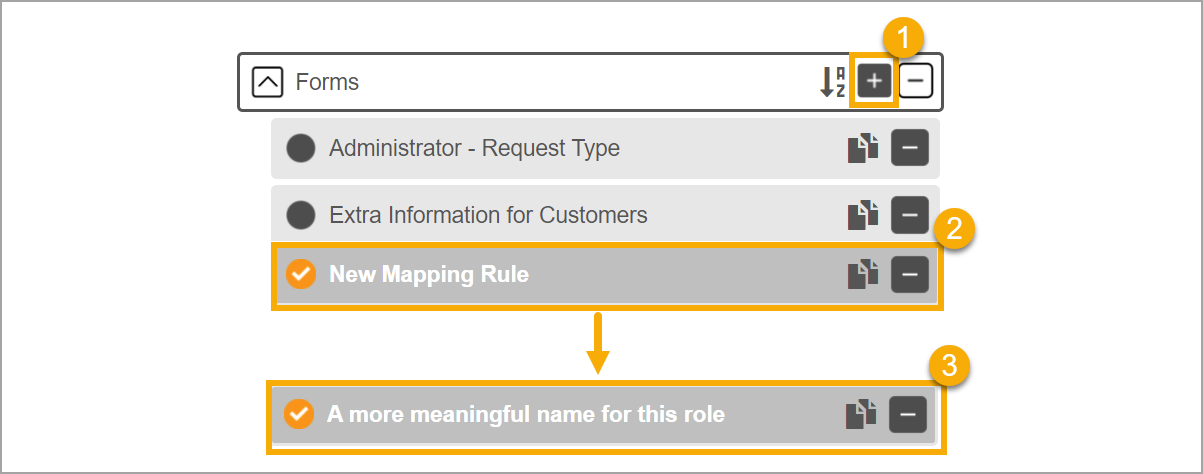
Task: Copy the New Mapping Rule entry
Action: coord(864,274)
